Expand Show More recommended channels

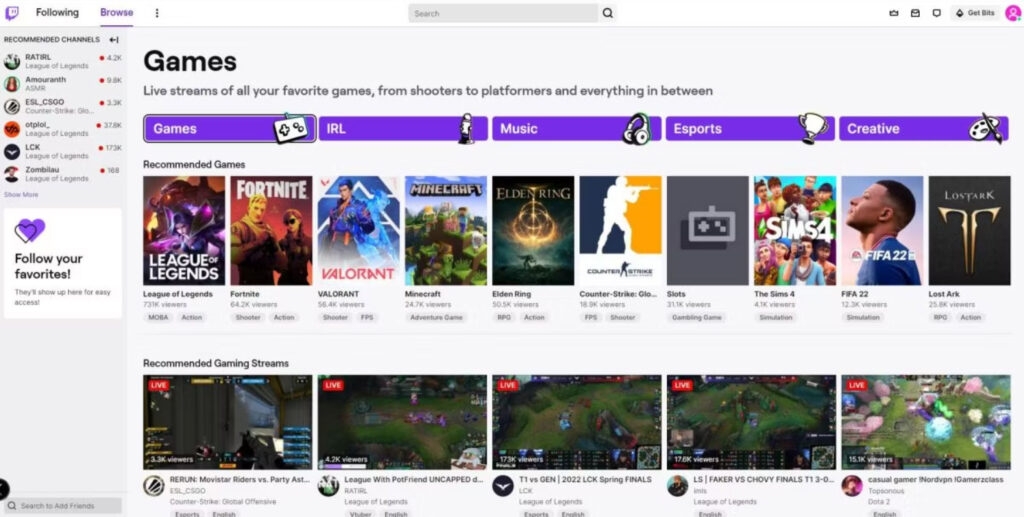[21, 195]
